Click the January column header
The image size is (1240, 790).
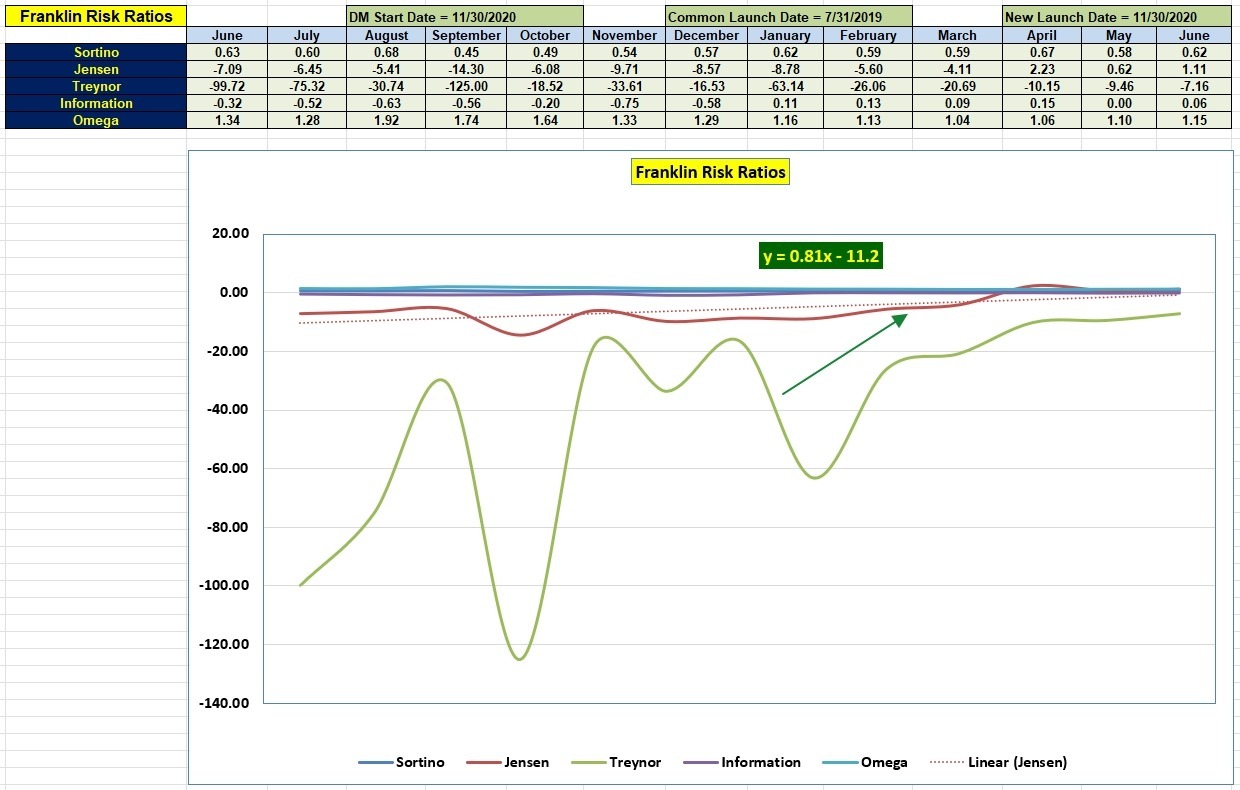tap(786, 35)
